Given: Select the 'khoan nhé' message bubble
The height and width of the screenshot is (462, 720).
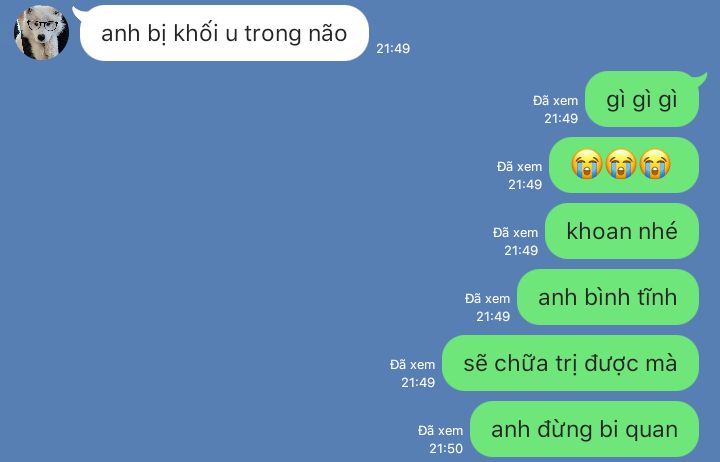Looking at the screenshot, I should point(622,231).
